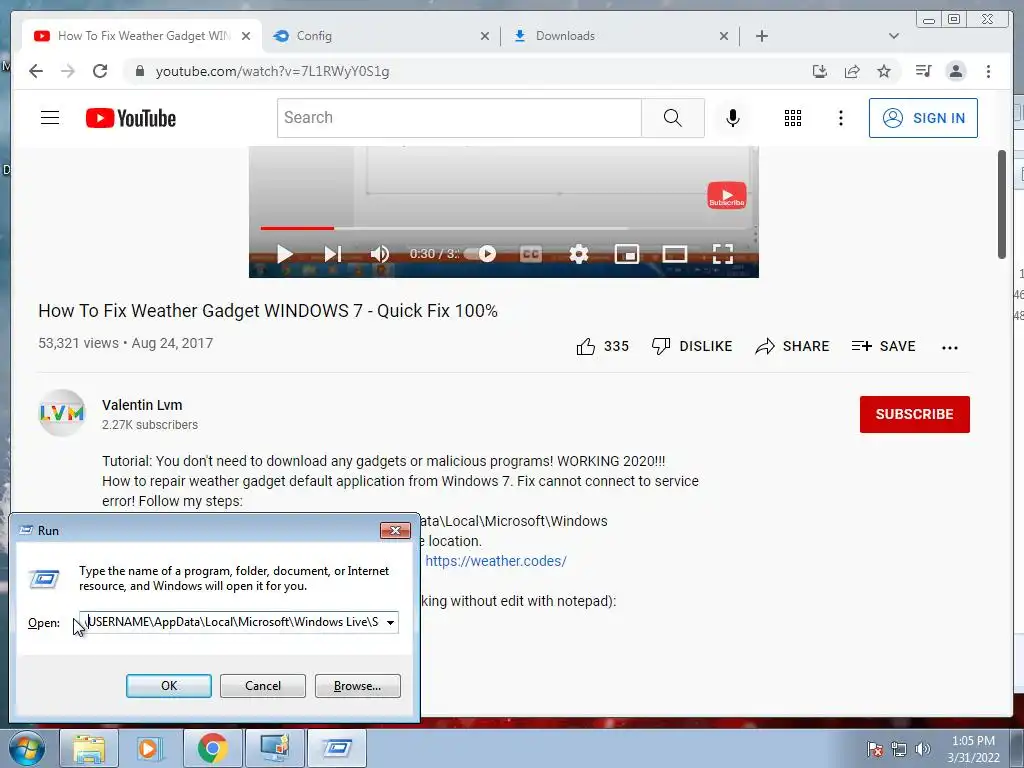
Task: Open the Chrome profile avatar
Action: tap(956, 71)
